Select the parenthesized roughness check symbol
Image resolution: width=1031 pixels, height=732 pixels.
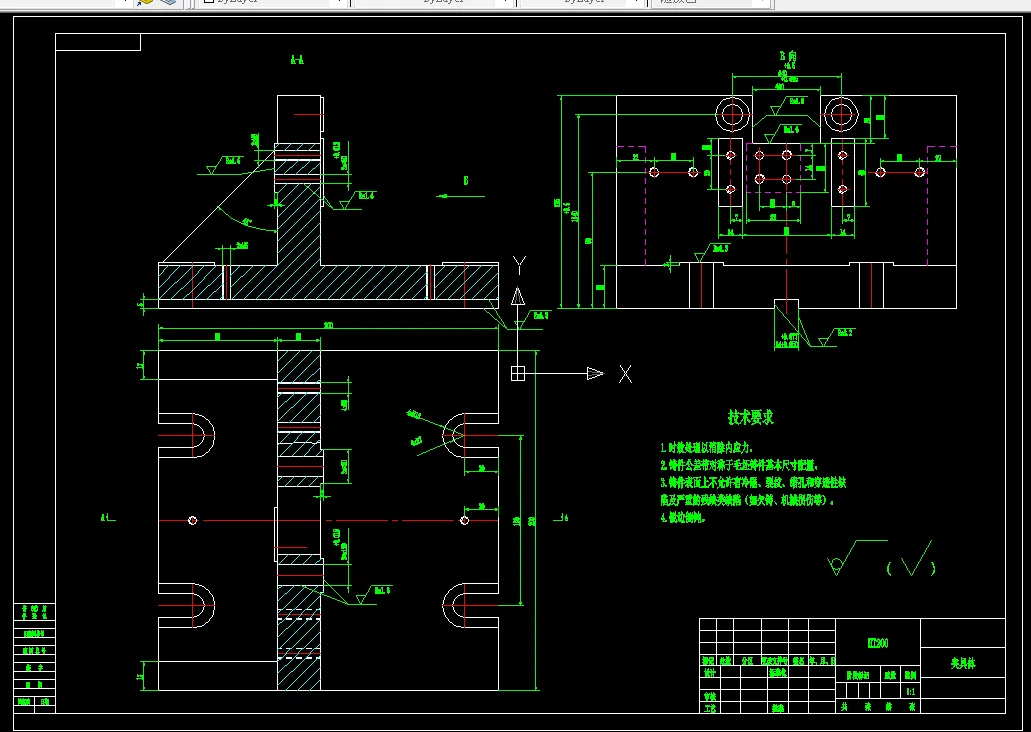(x=911, y=559)
